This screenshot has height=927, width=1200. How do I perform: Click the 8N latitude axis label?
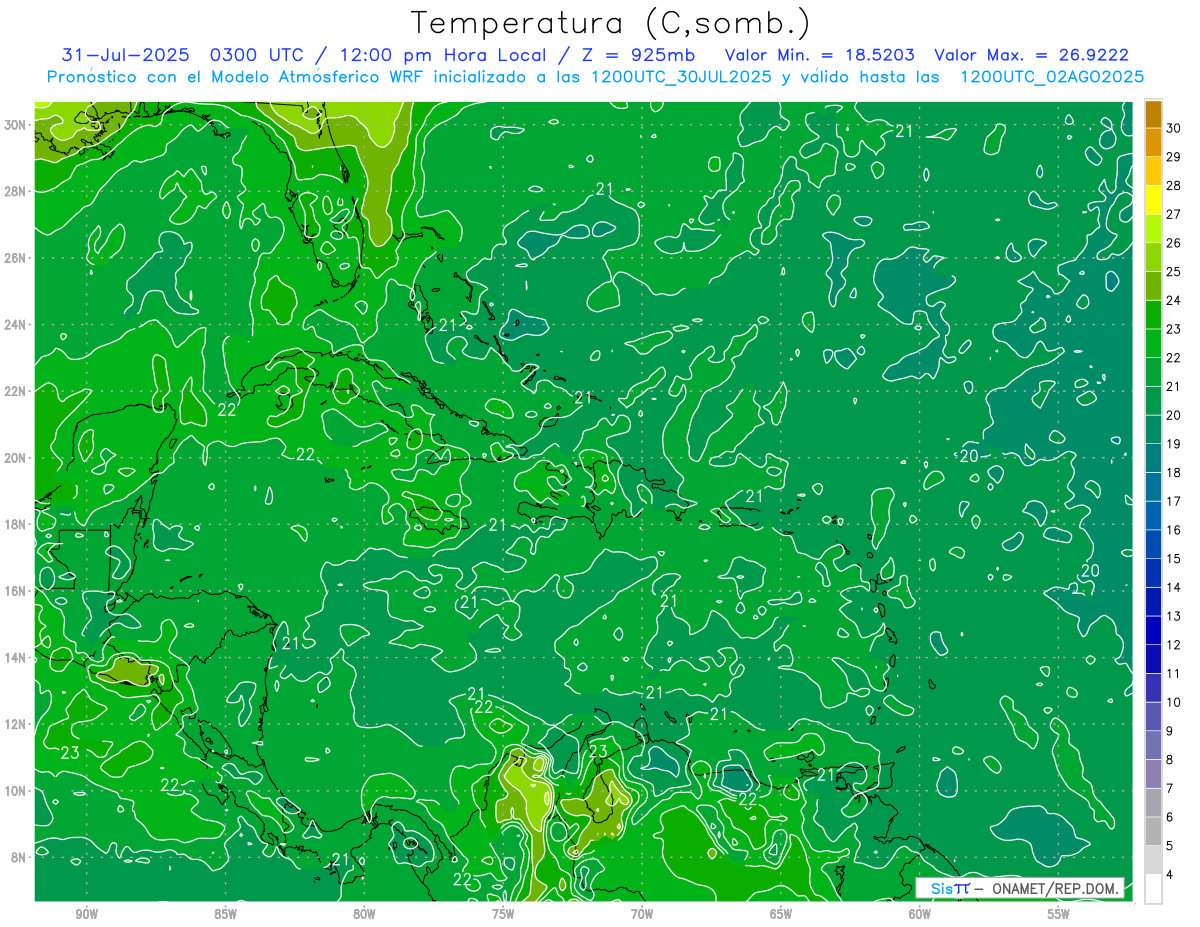pos(19,857)
